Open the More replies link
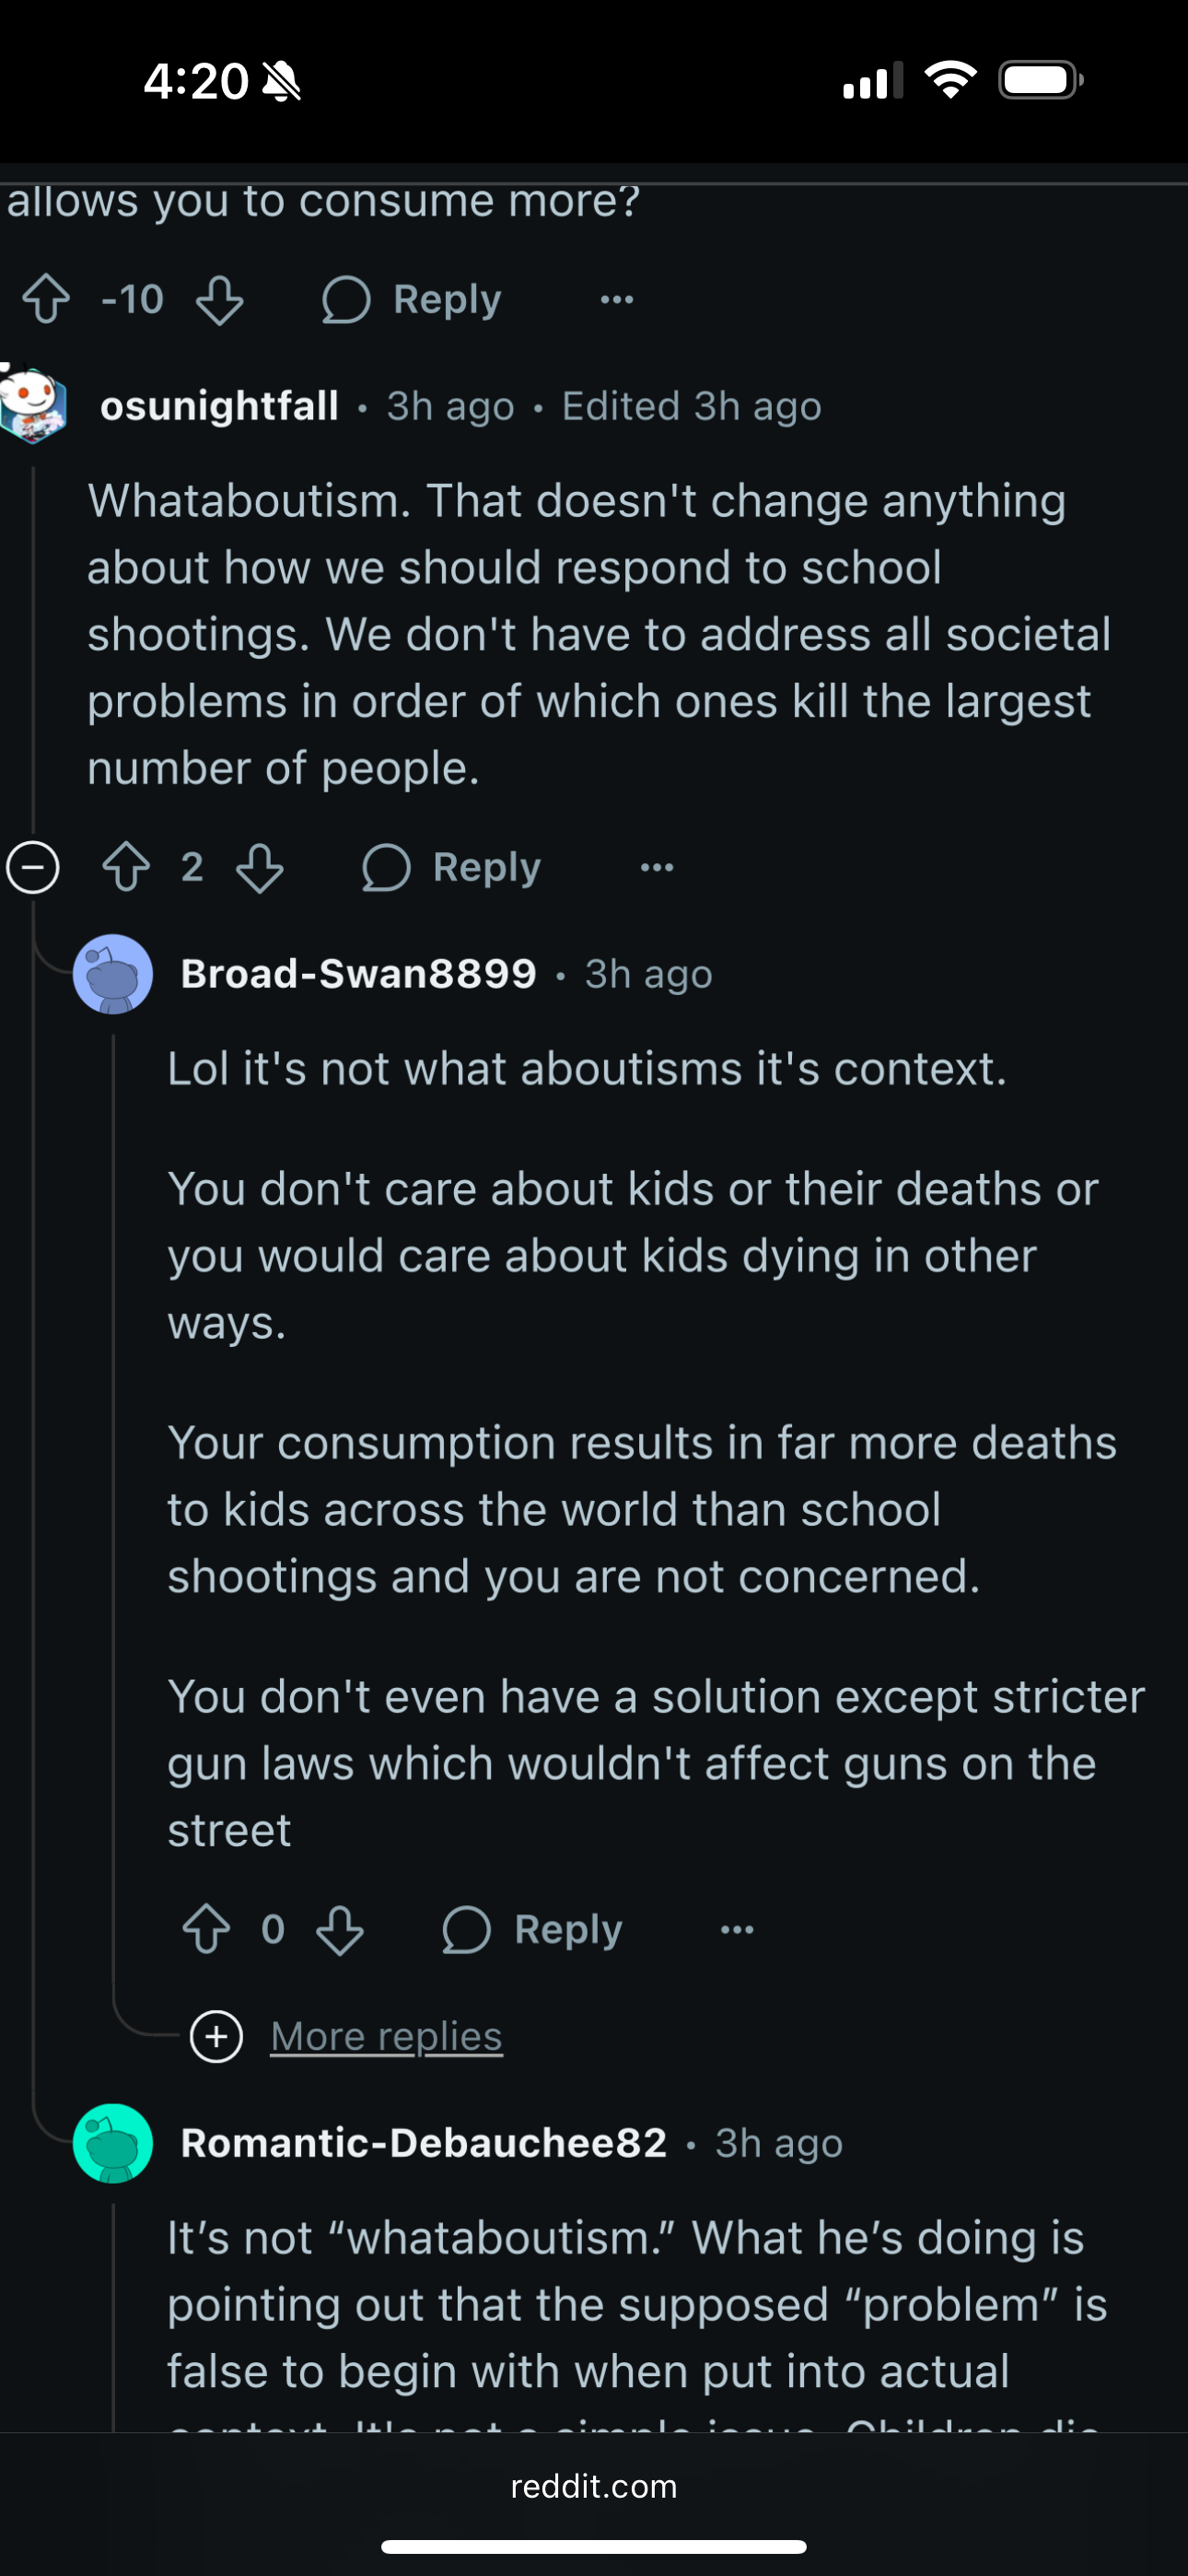This screenshot has width=1188, height=2576. pos(386,2036)
